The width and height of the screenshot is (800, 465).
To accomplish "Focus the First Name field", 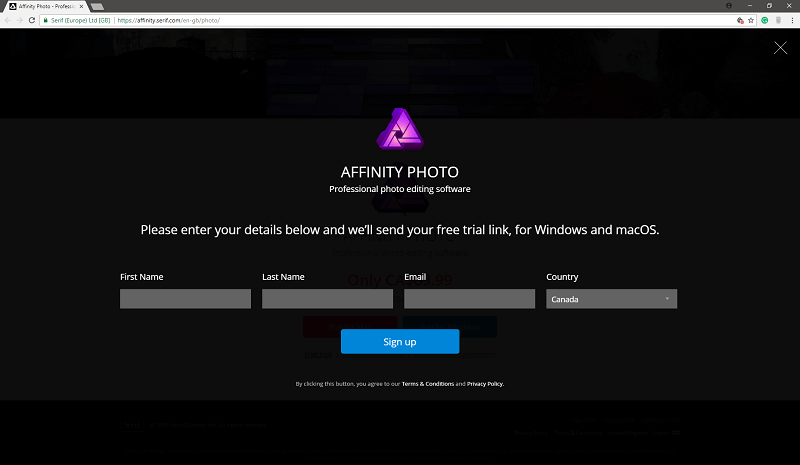I will point(185,299).
